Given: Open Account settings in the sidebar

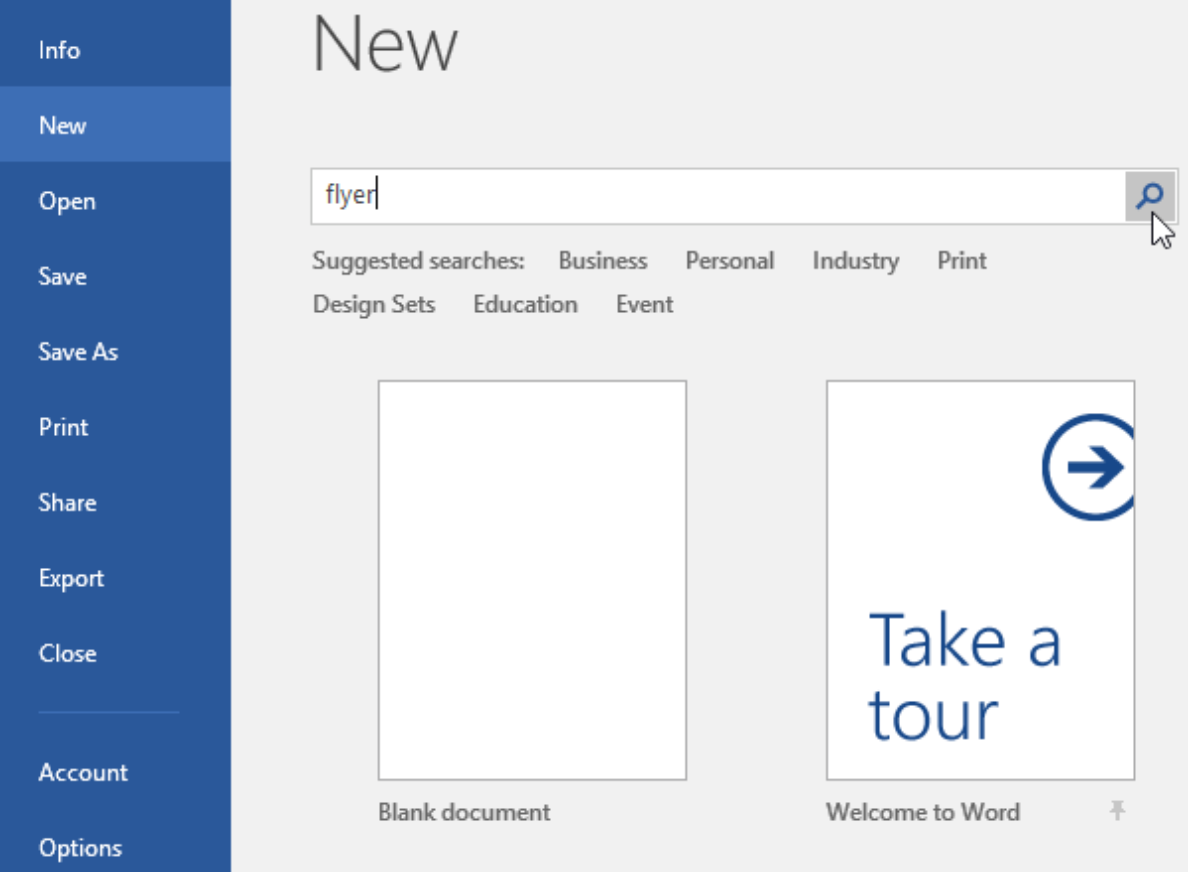Looking at the screenshot, I should pyautogui.click(x=83, y=772).
